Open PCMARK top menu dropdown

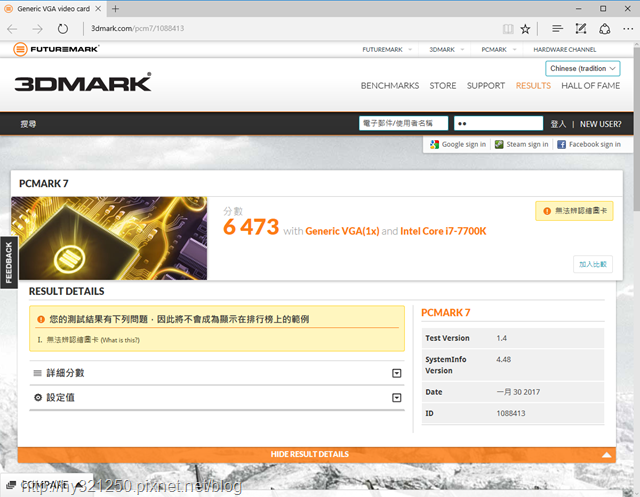click(498, 49)
